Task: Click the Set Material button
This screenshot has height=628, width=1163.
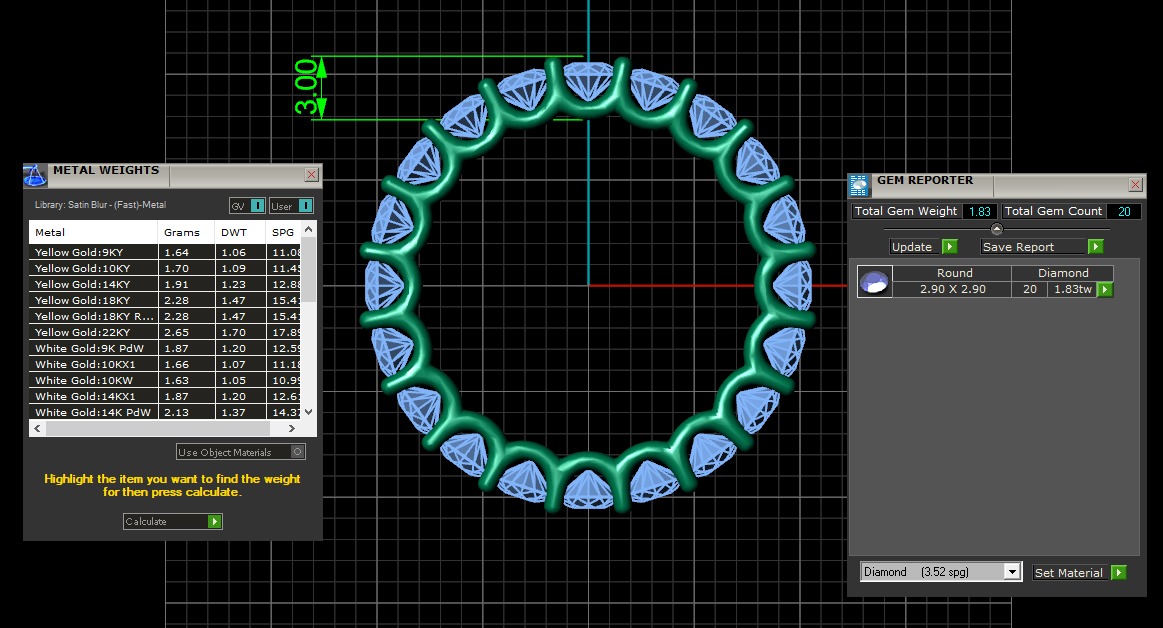Action: click(1080, 572)
